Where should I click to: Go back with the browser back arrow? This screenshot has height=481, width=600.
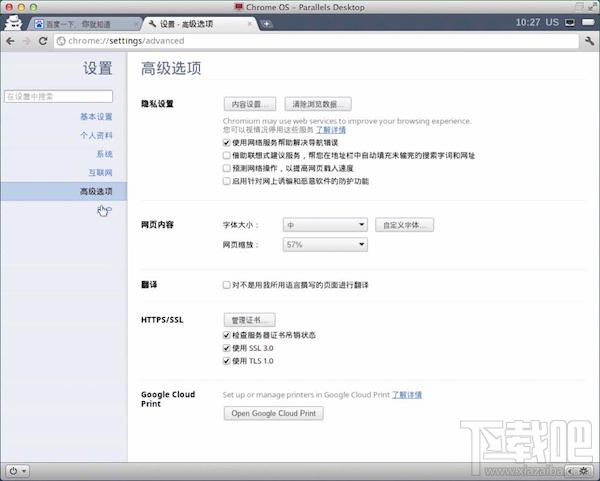coord(10,41)
